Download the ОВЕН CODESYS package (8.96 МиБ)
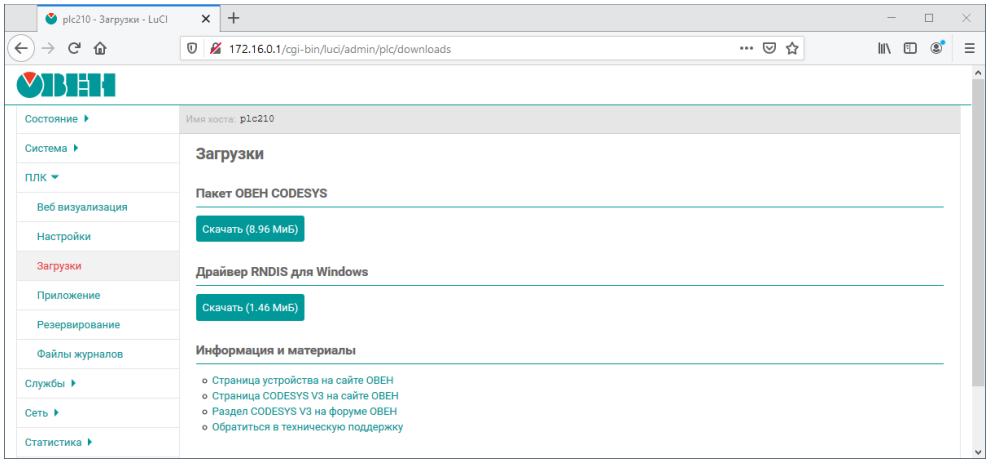The image size is (992, 465). point(250,229)
